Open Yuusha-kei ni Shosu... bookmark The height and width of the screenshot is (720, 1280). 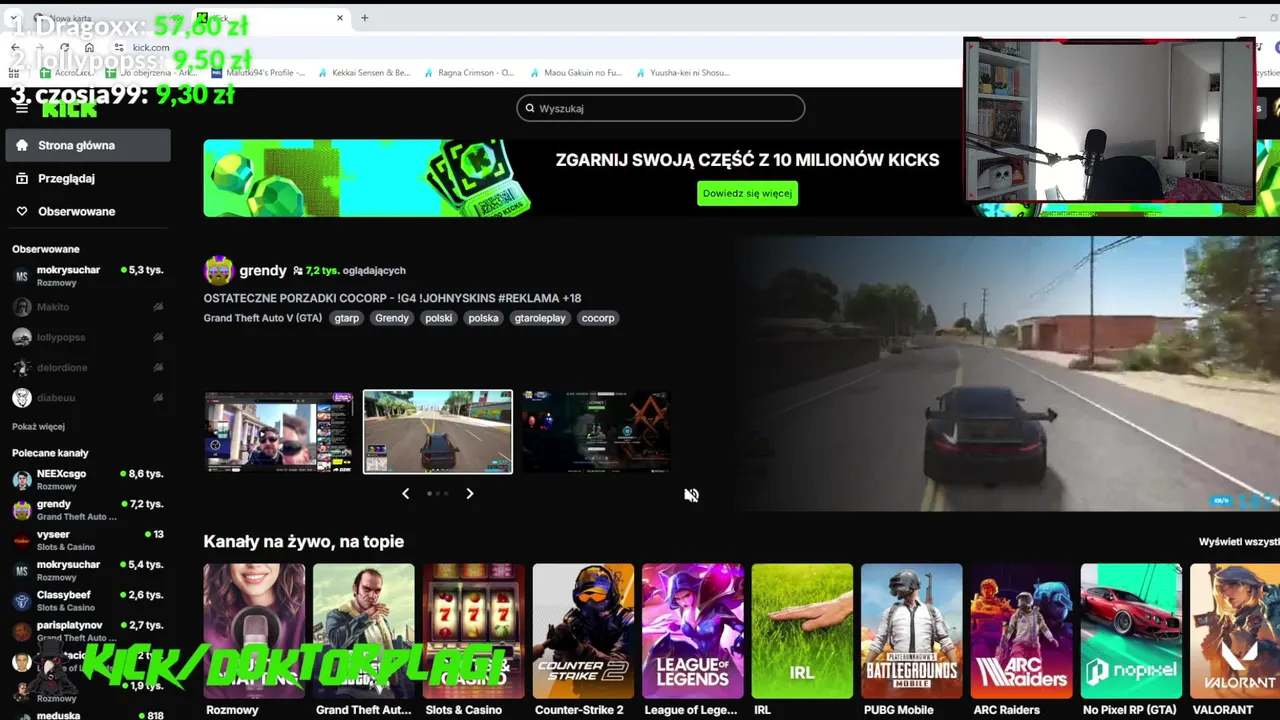683,72
